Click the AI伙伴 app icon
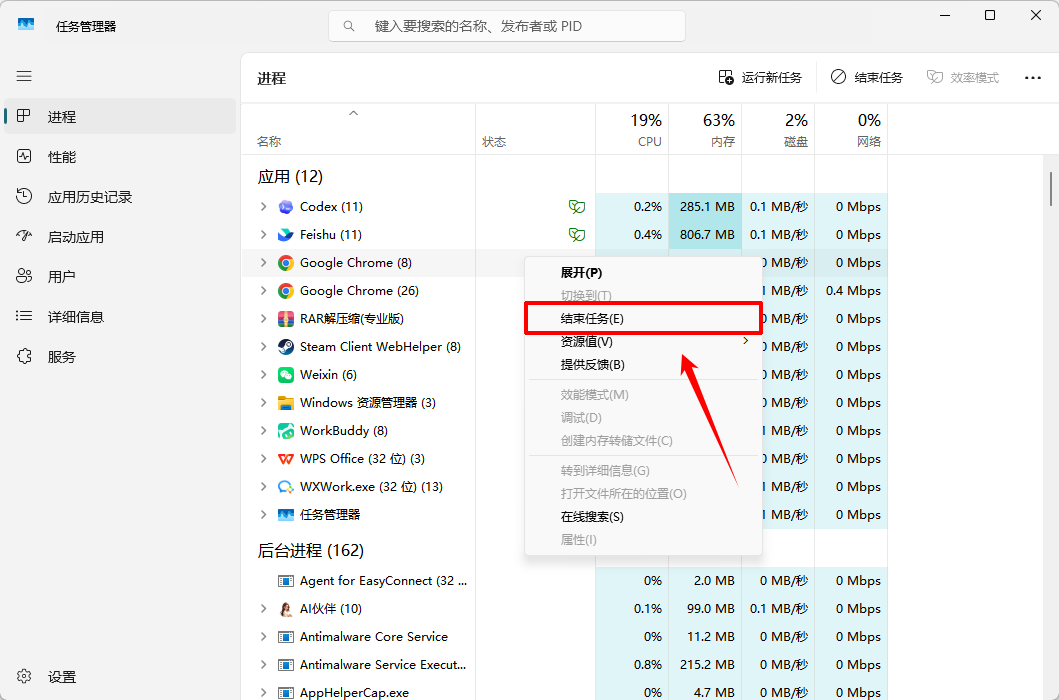 coord(286,609)
